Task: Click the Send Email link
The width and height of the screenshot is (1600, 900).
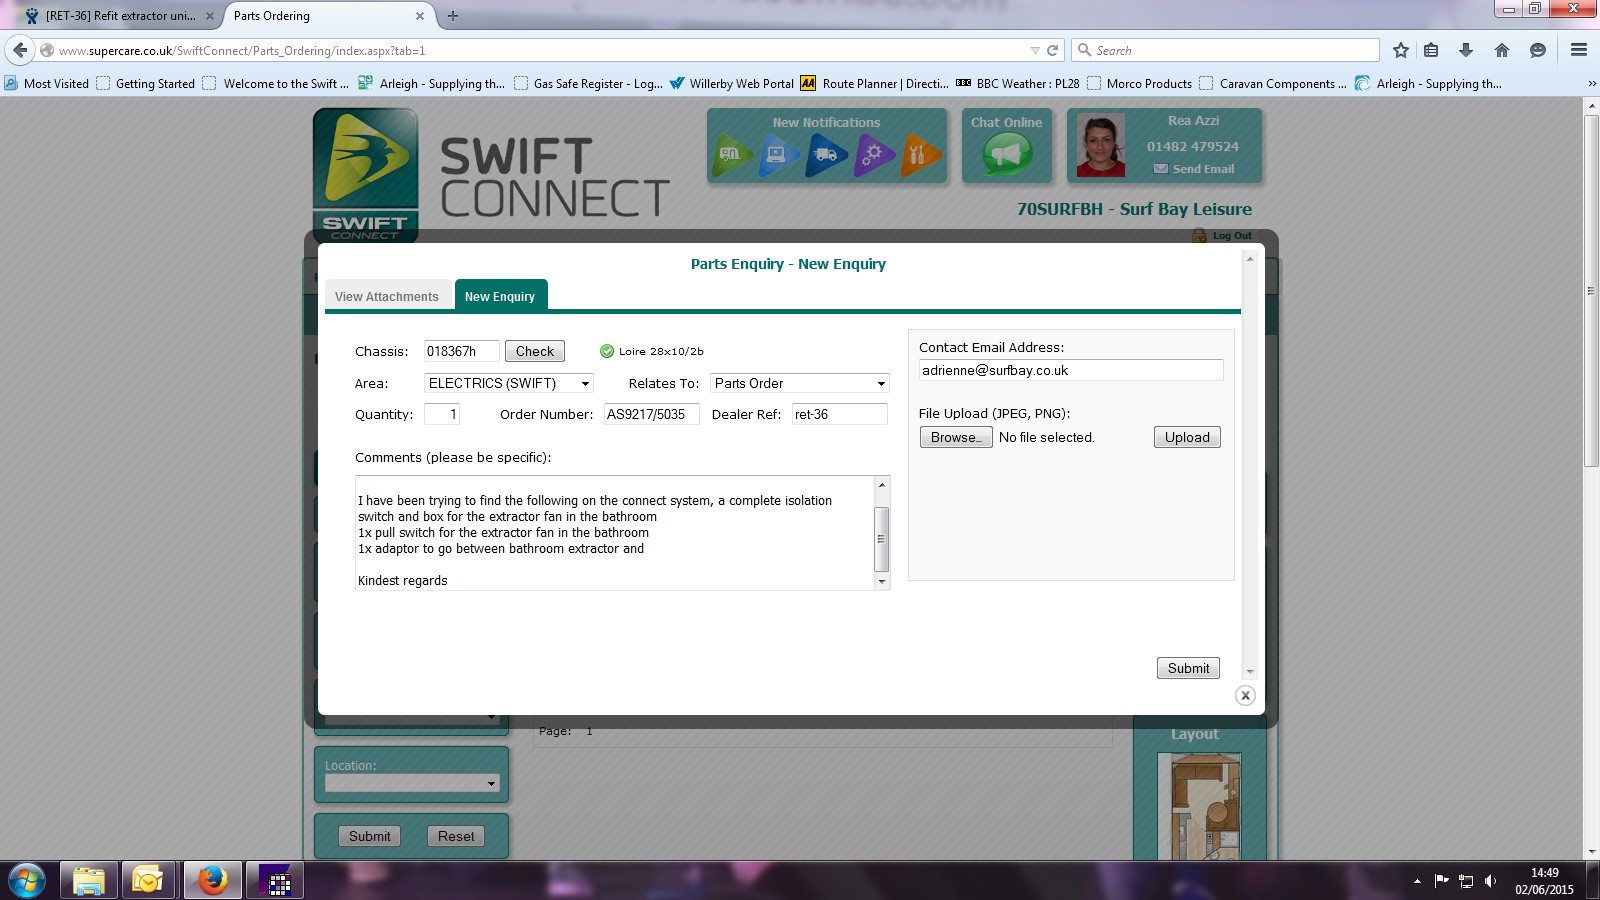Action: pyautogui.click(x=1194, y=169)
